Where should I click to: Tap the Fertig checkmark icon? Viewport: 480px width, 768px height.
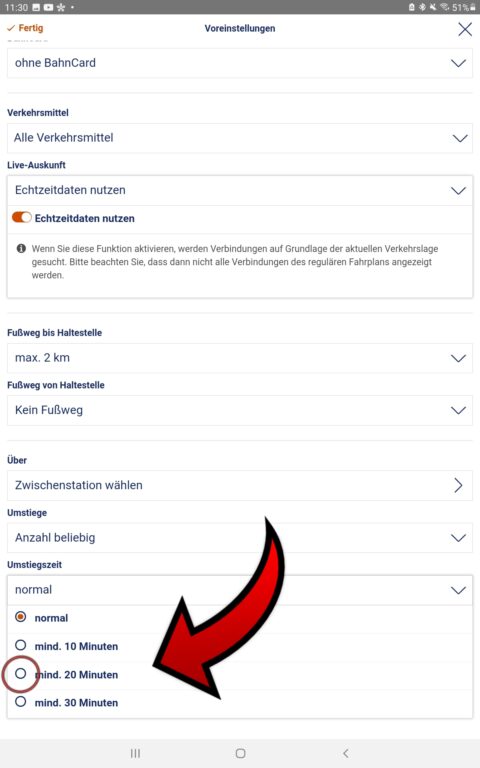click(10, 28)
